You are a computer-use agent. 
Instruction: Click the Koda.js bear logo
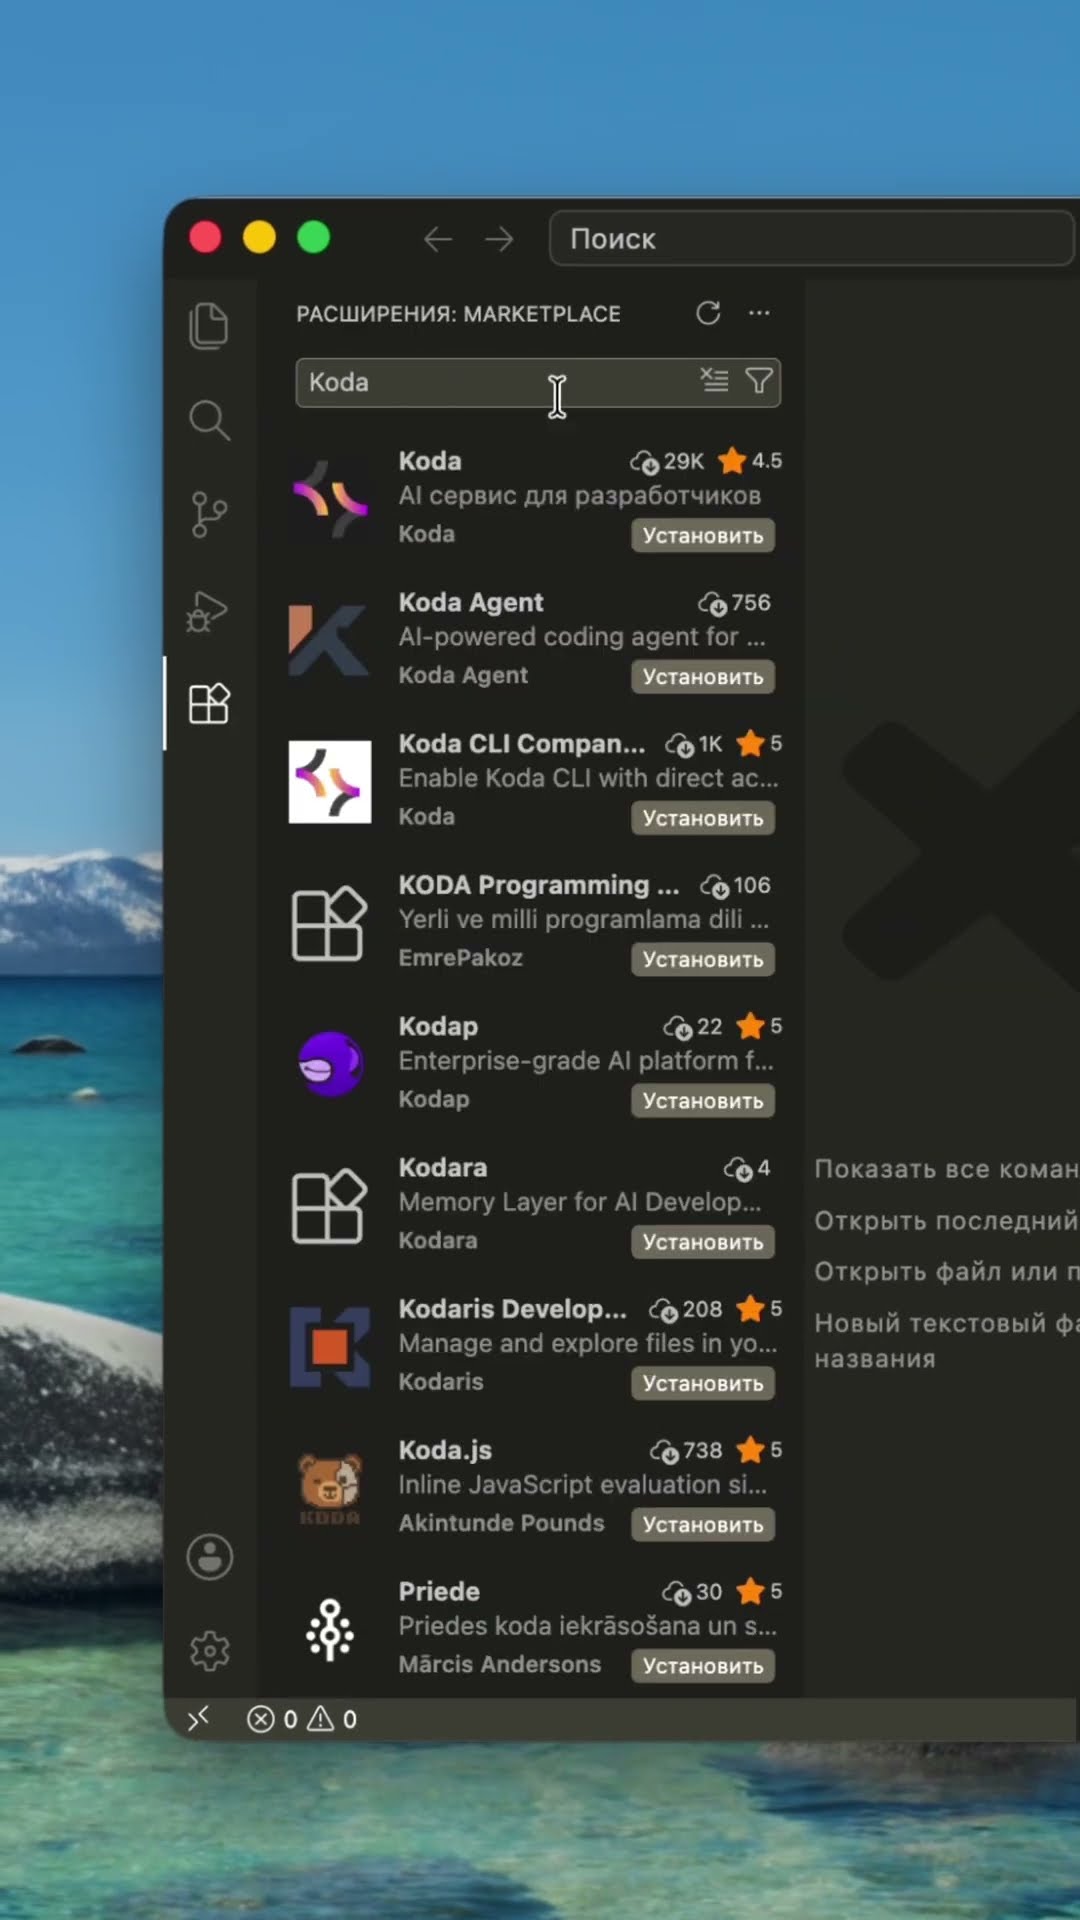click(x=330, y=1488)
